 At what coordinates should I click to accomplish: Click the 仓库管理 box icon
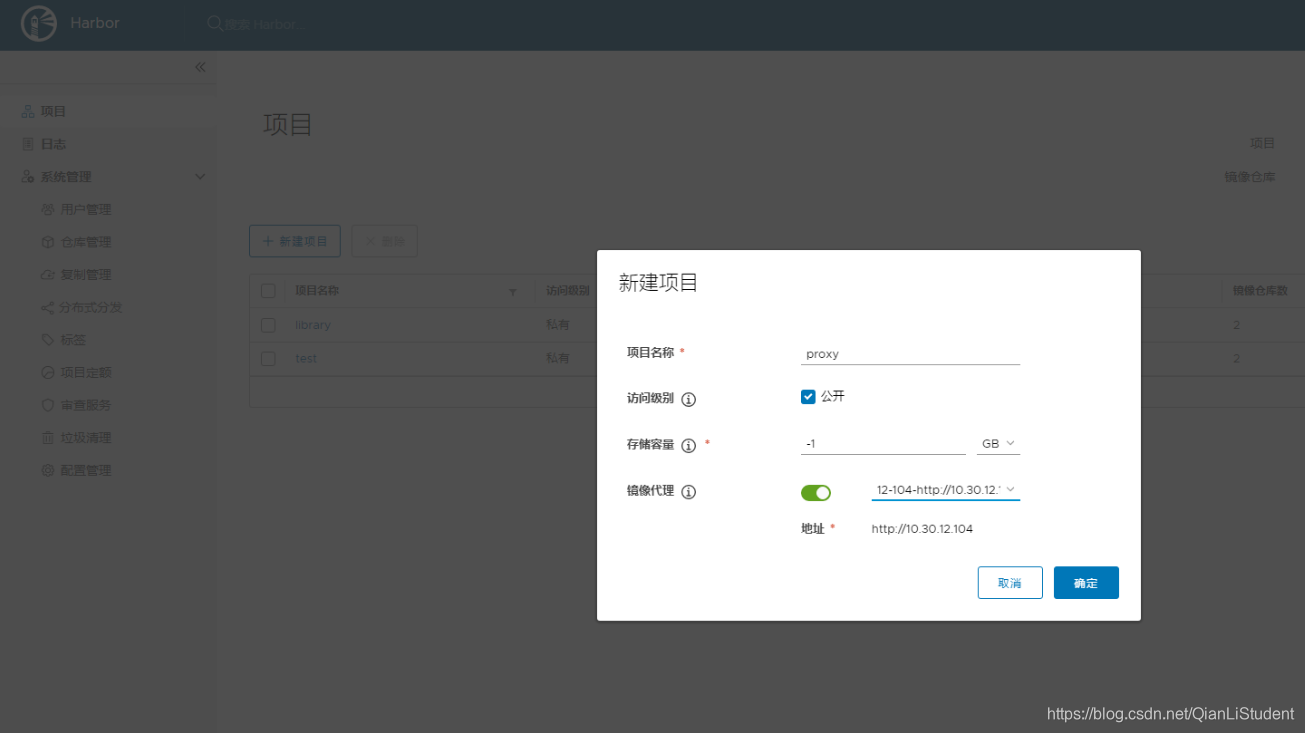click(47, 242)
